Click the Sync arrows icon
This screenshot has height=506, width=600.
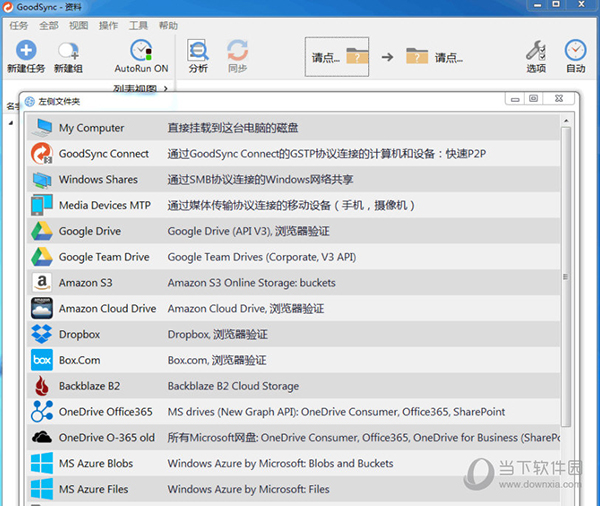[x=237, y=50]
